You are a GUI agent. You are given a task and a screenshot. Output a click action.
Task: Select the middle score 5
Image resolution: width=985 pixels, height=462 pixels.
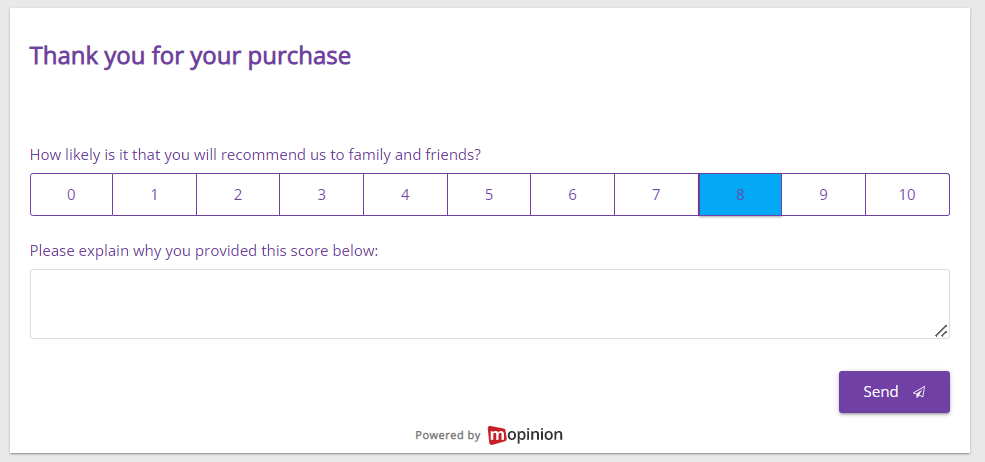[x=489, y=195]
